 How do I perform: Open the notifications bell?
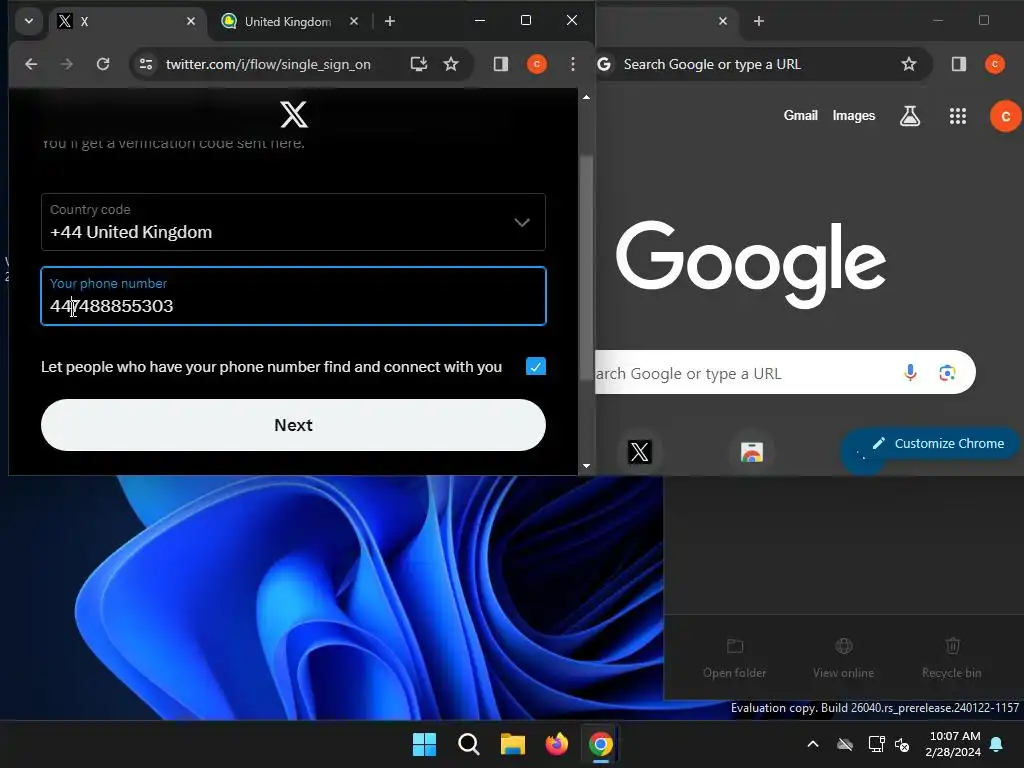click(997, 744)
